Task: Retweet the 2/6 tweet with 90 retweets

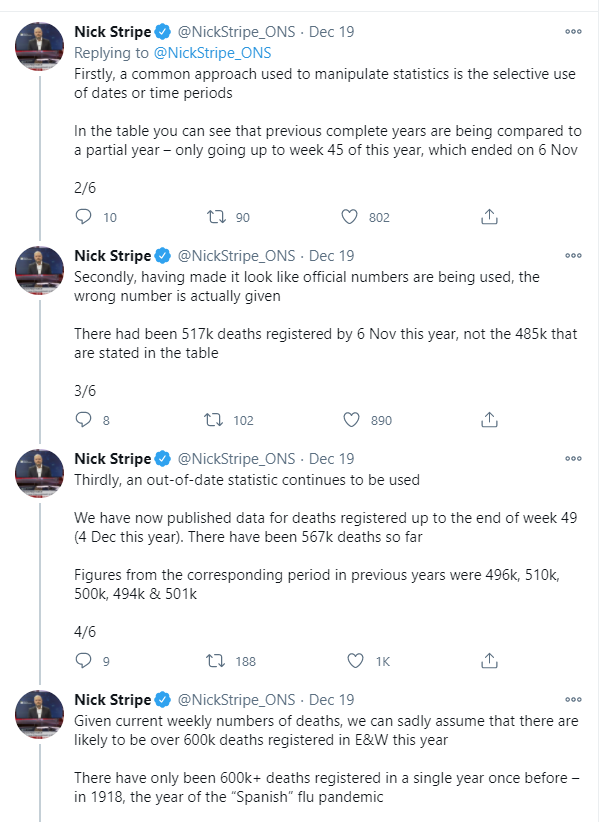Action: click(214, 217)
